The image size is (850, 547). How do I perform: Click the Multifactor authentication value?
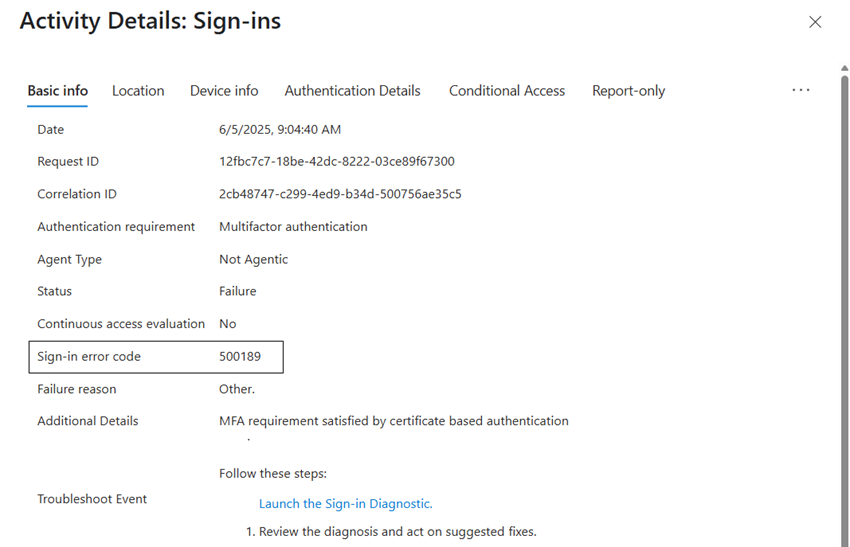pos(293,227)
